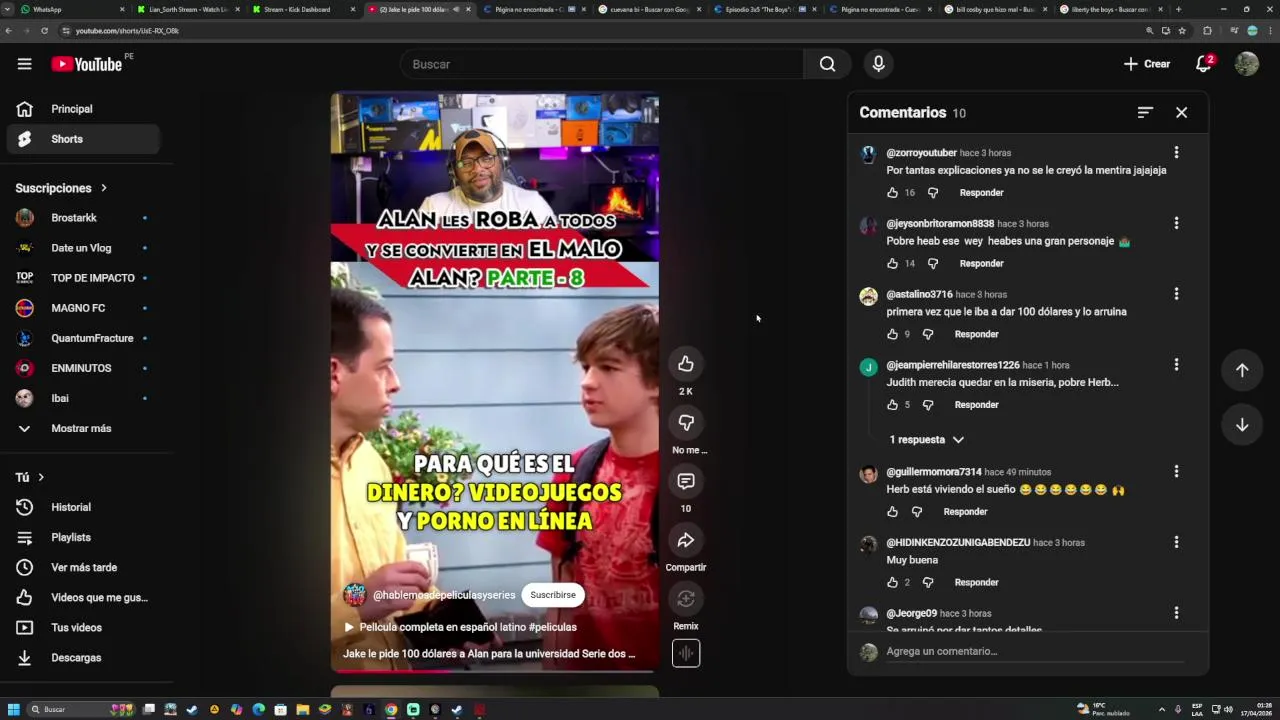Click the Remix icon

[x=686, y=599]
